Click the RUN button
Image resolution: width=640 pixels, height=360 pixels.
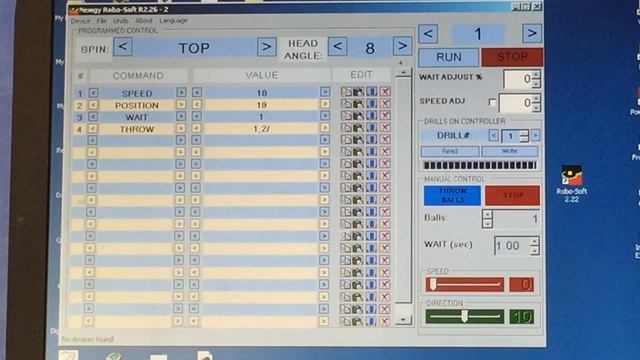(x=449, y=57)
